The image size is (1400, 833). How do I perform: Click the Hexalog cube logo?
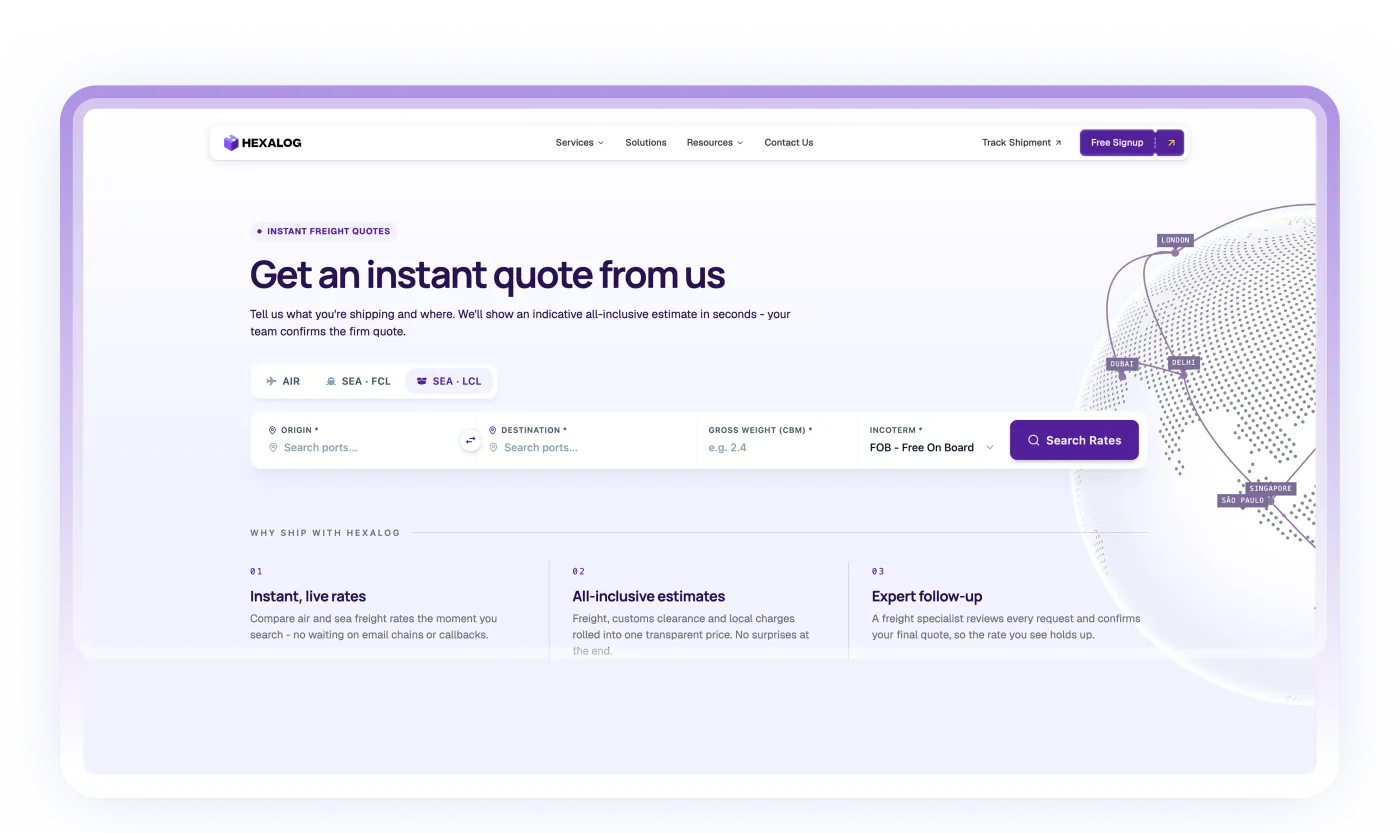[231, 143]
